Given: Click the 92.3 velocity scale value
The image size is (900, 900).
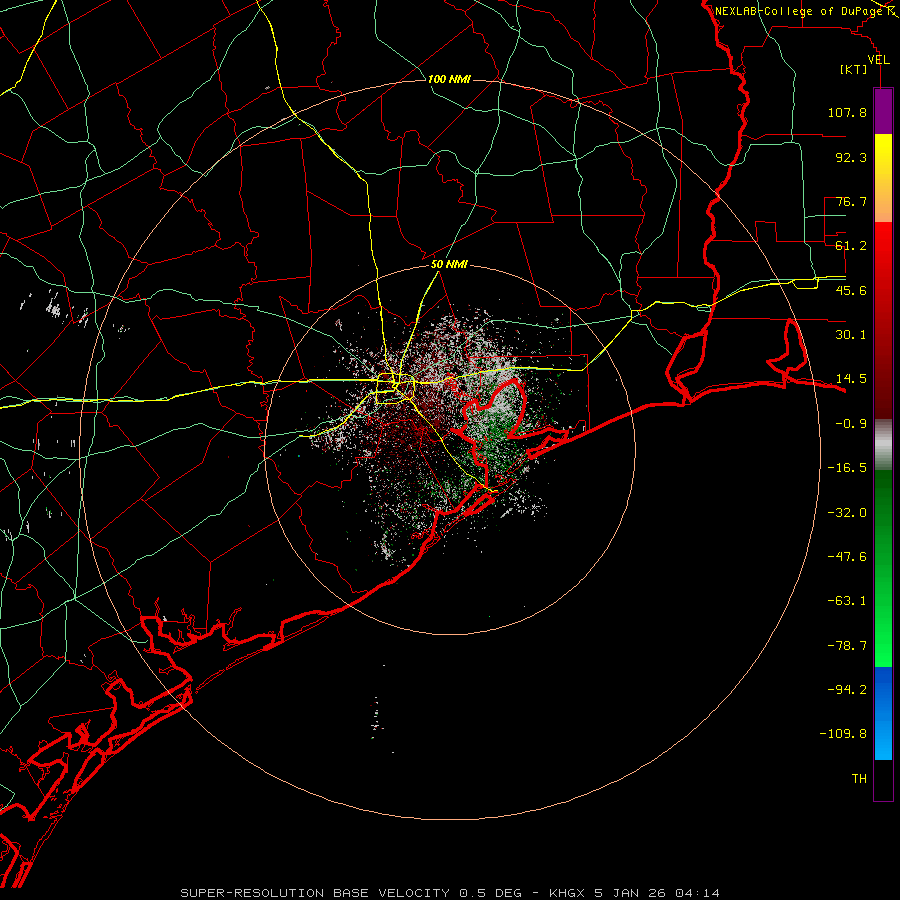Looking at the screenshot, I should [x=851, y=157].
